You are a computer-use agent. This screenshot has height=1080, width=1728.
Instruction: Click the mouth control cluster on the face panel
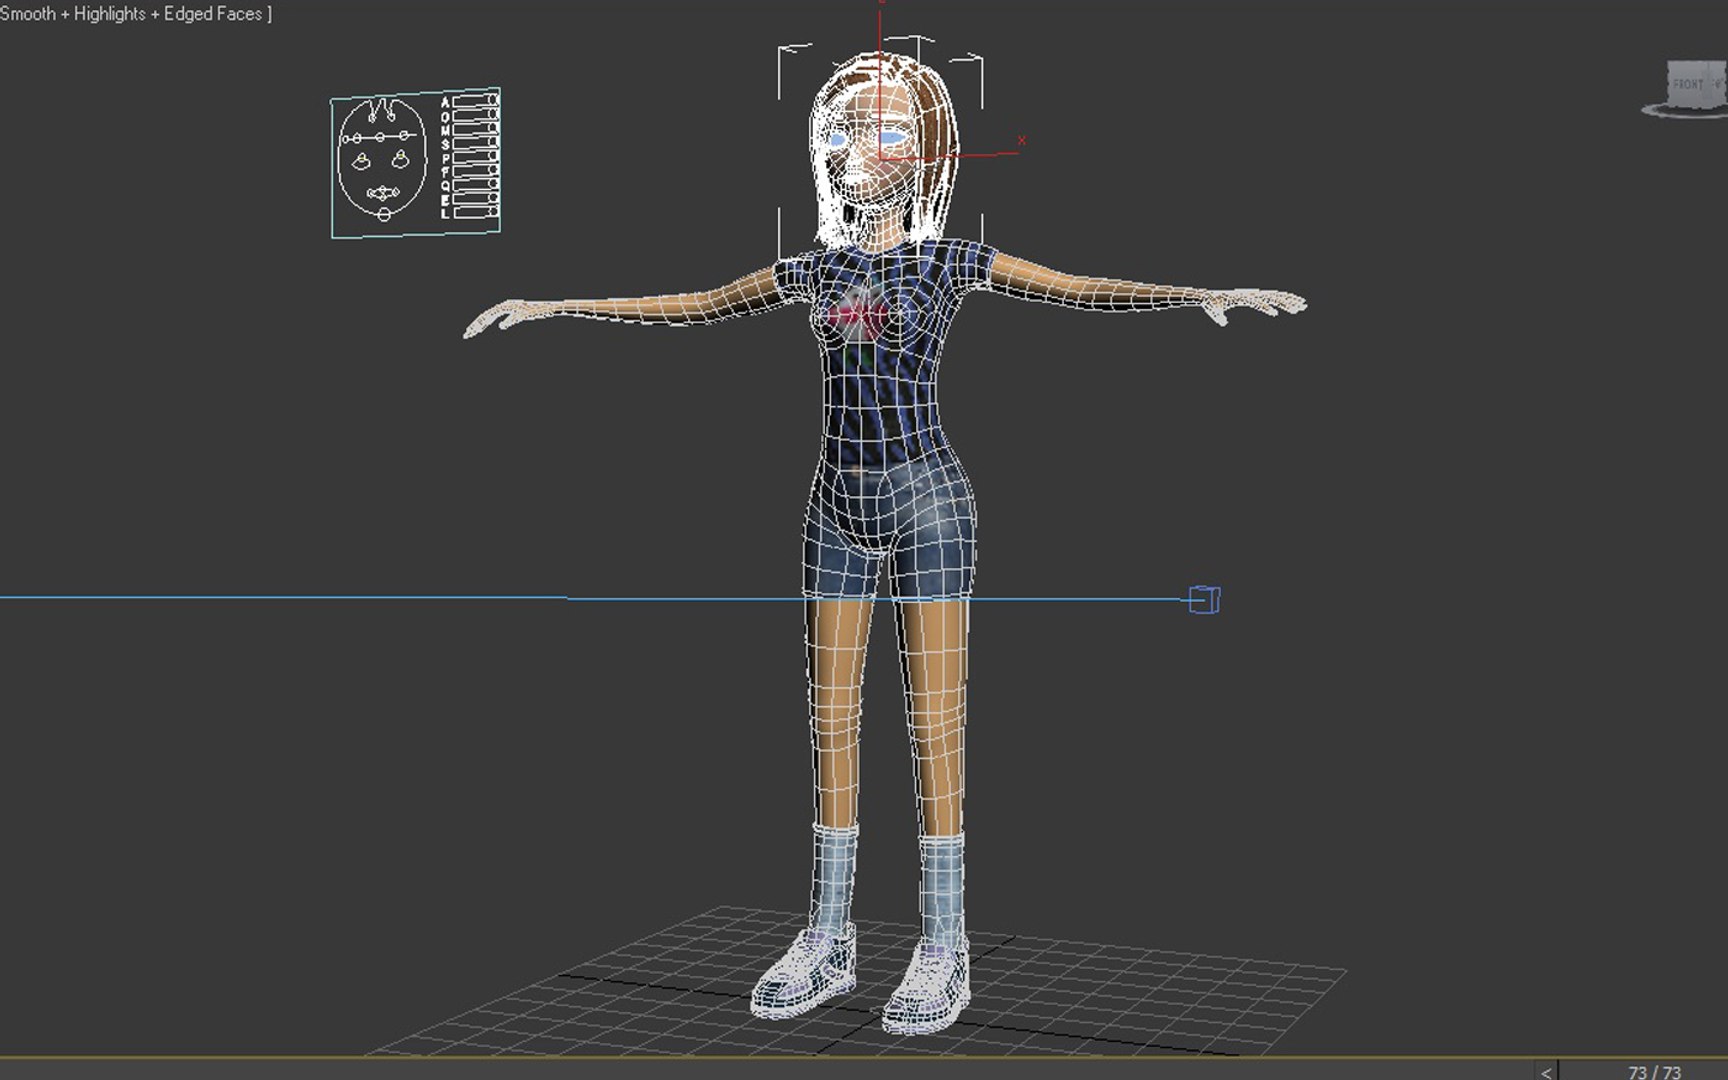[383, 193]
